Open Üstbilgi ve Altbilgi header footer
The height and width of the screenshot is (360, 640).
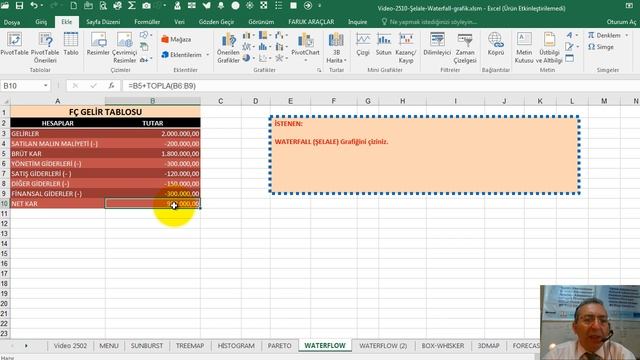pos(549,48)
